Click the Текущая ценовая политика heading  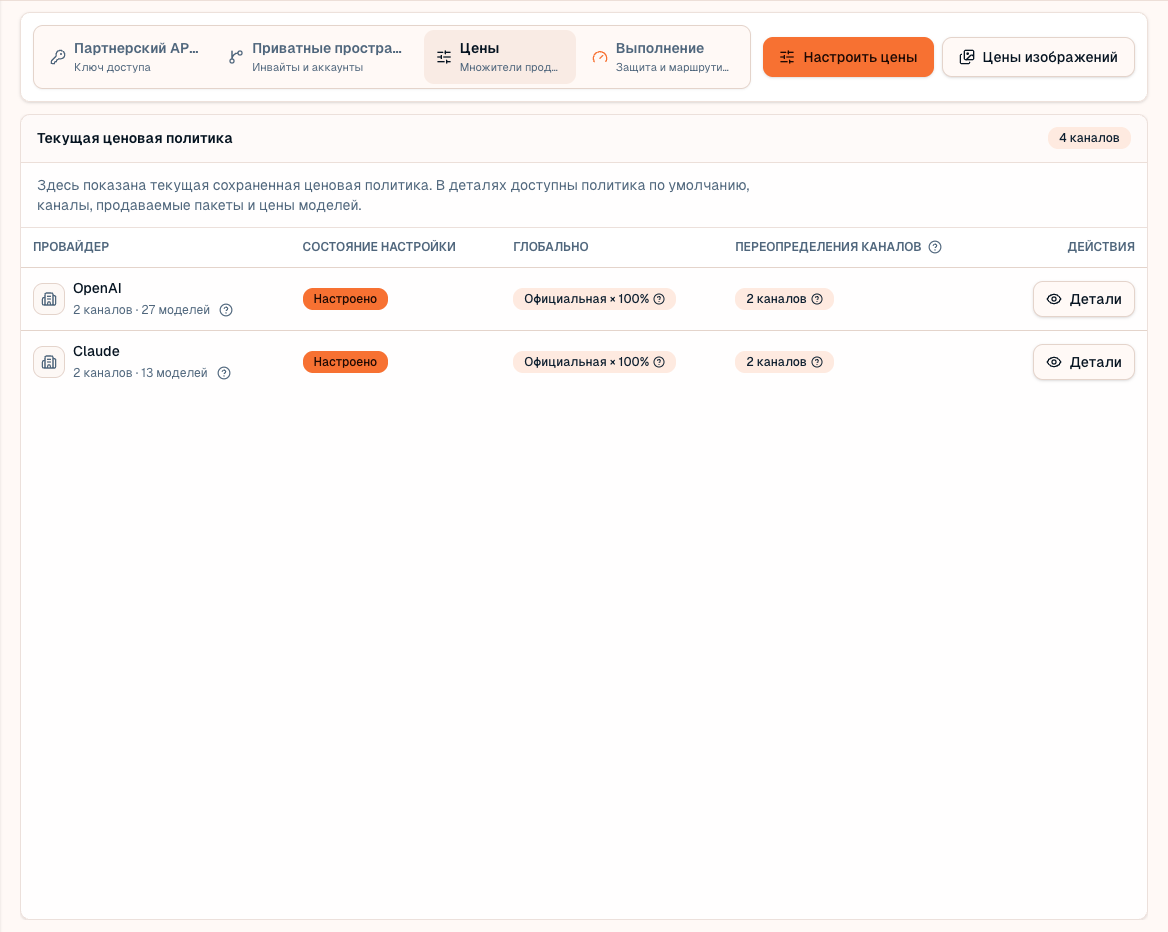click(x=135, y=138)
